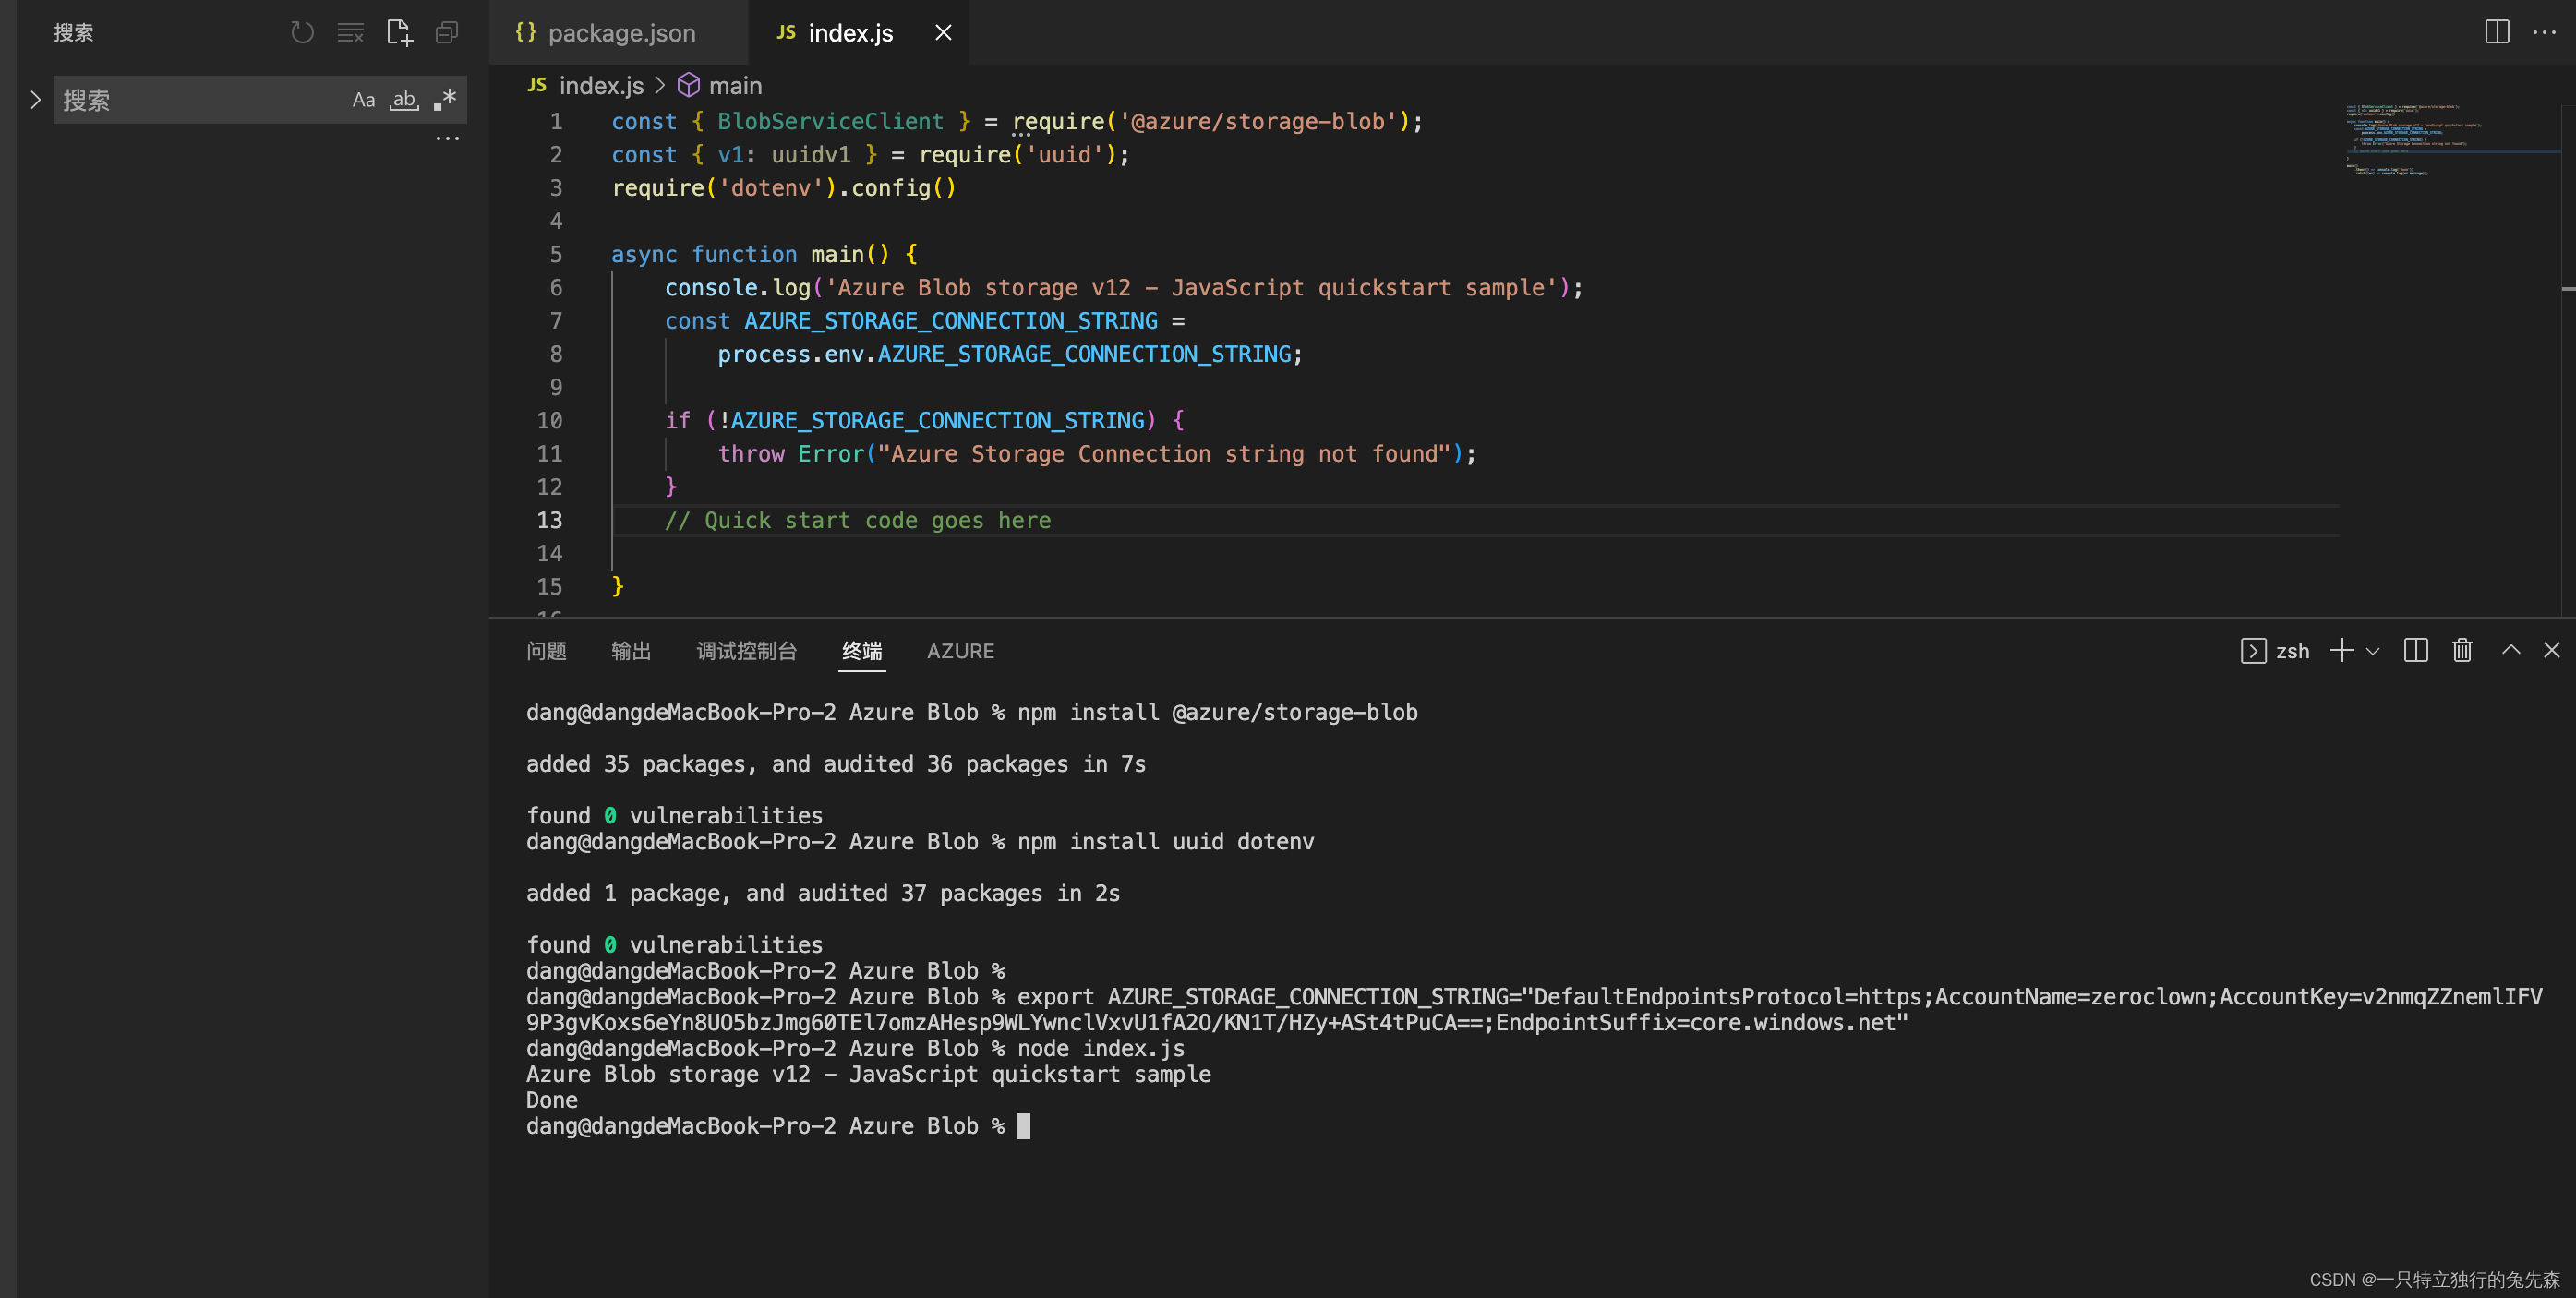Toggle match whole word option
This screenshot has width=2576, height=1298.
click(404, 100)
